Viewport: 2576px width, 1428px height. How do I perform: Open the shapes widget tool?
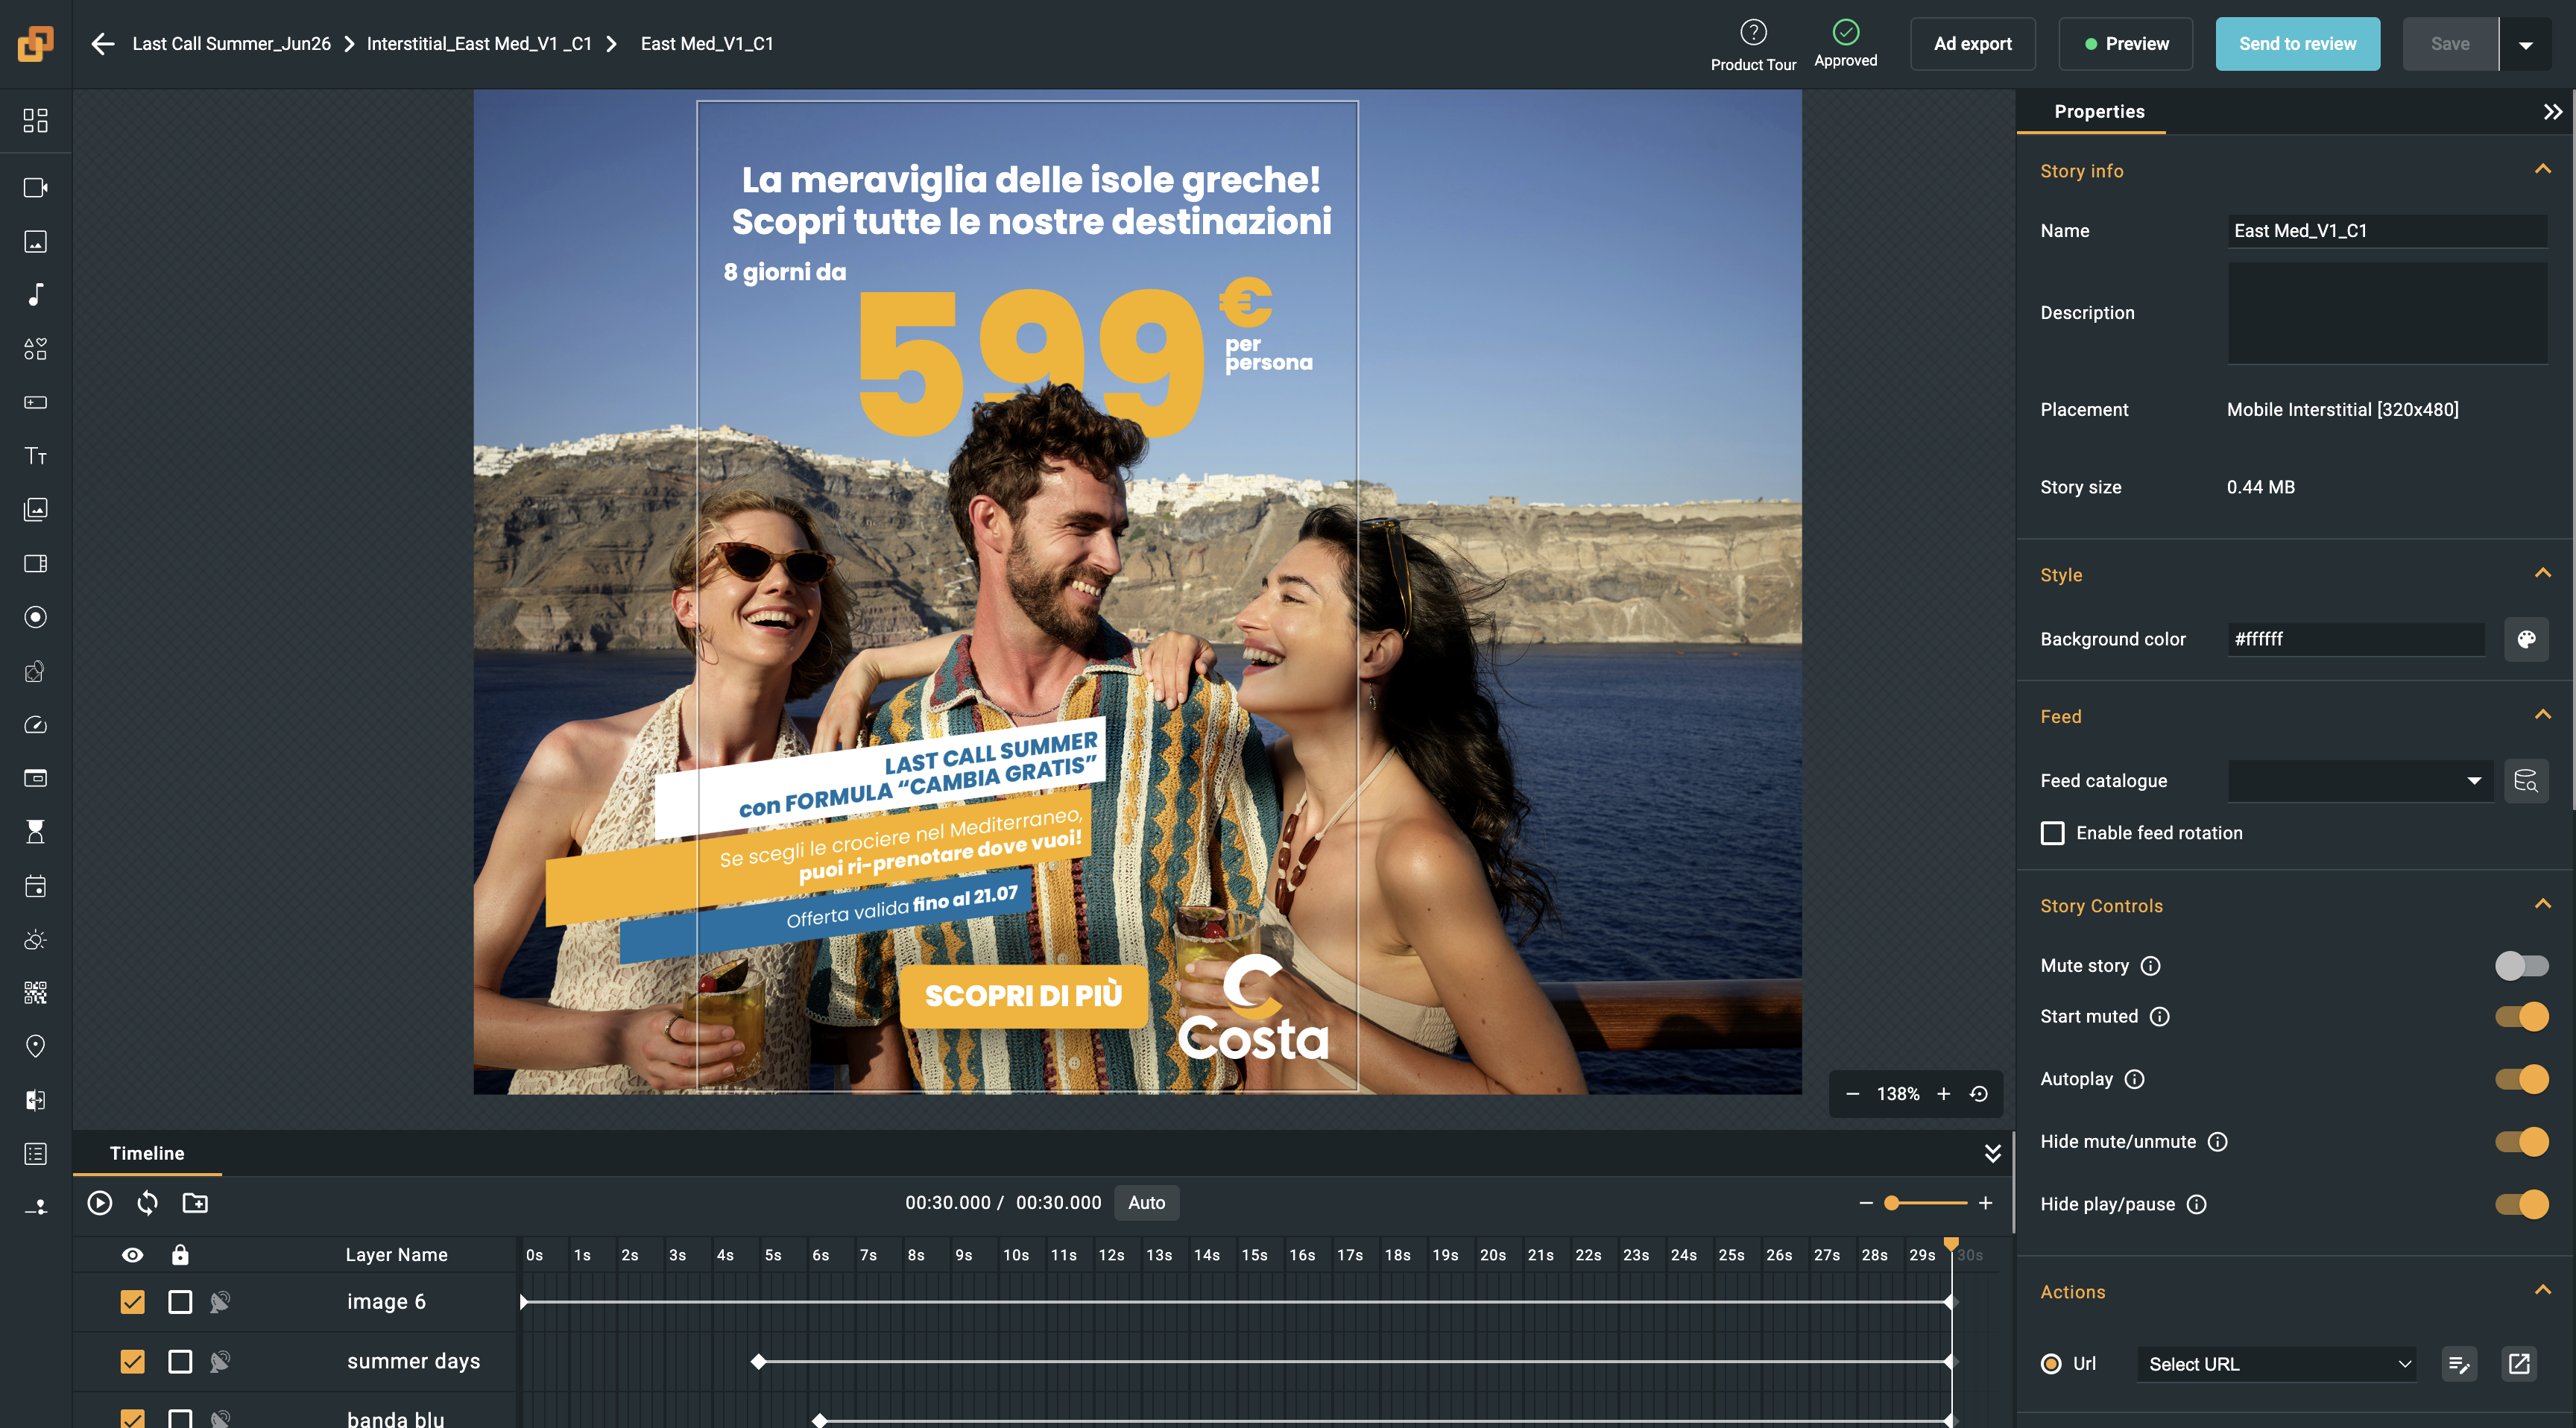pos(35,348)
